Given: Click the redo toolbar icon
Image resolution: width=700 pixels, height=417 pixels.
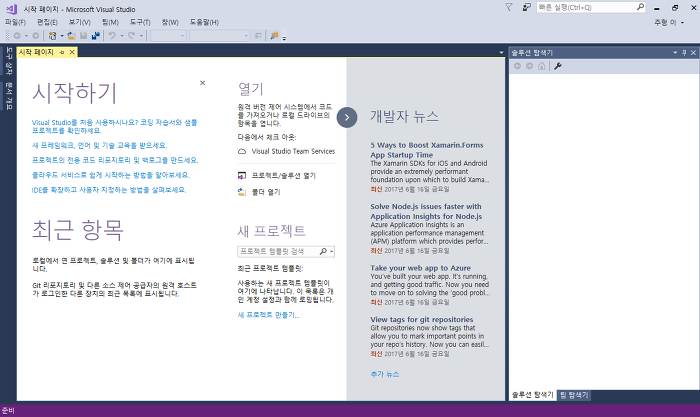Looking at the screenshot, I should [131, 36].
